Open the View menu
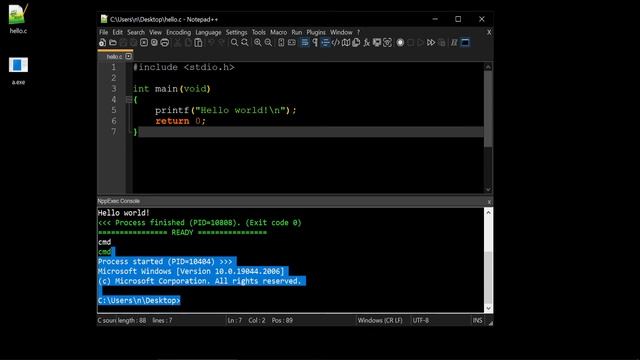This screenshot has height=360, width=640. click(x=155, y=32)
